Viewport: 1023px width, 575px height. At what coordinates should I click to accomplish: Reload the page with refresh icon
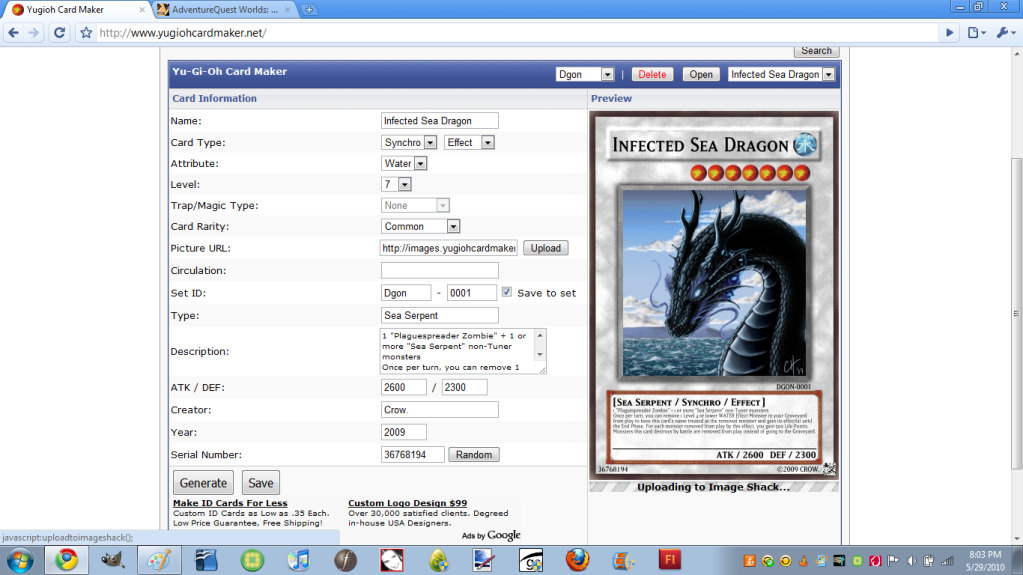59,32
